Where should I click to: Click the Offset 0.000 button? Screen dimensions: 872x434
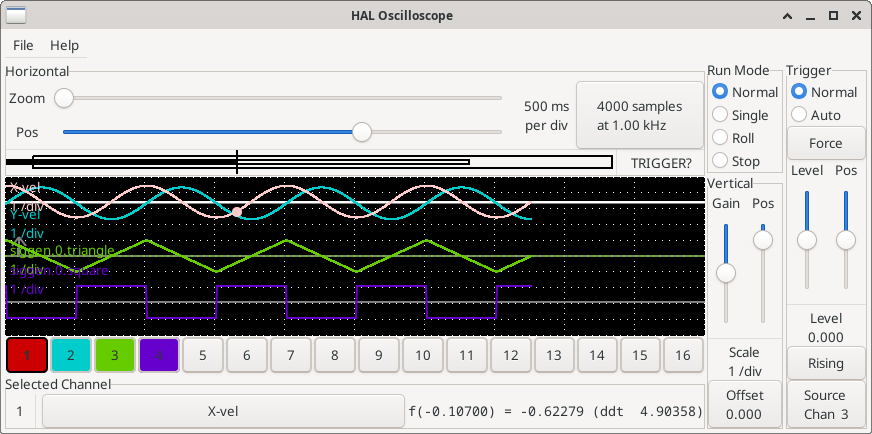(x=745, y=405)
